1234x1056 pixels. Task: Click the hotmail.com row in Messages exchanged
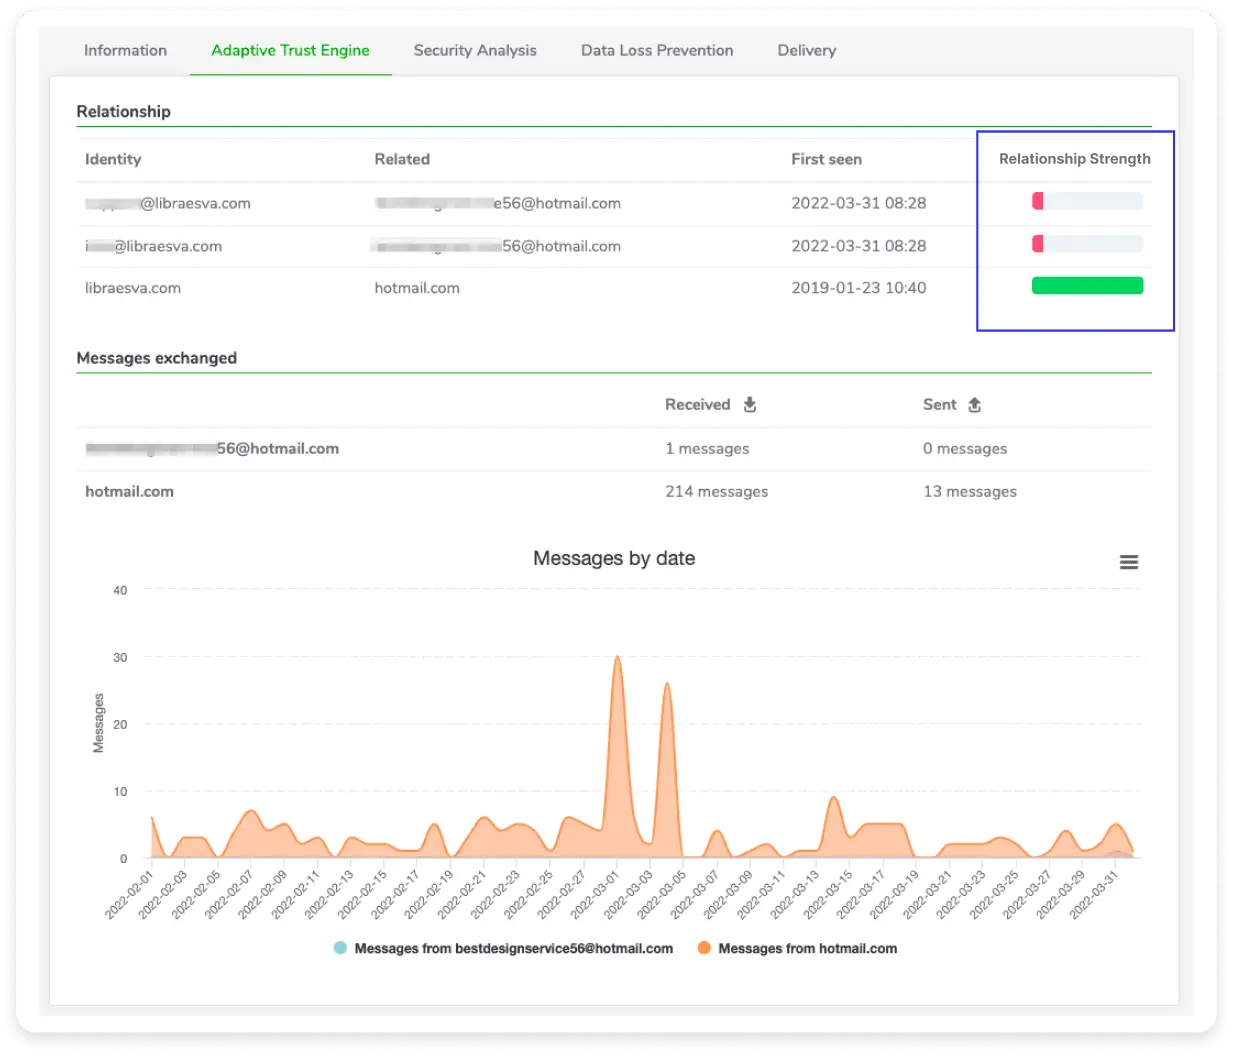(614, 491)
